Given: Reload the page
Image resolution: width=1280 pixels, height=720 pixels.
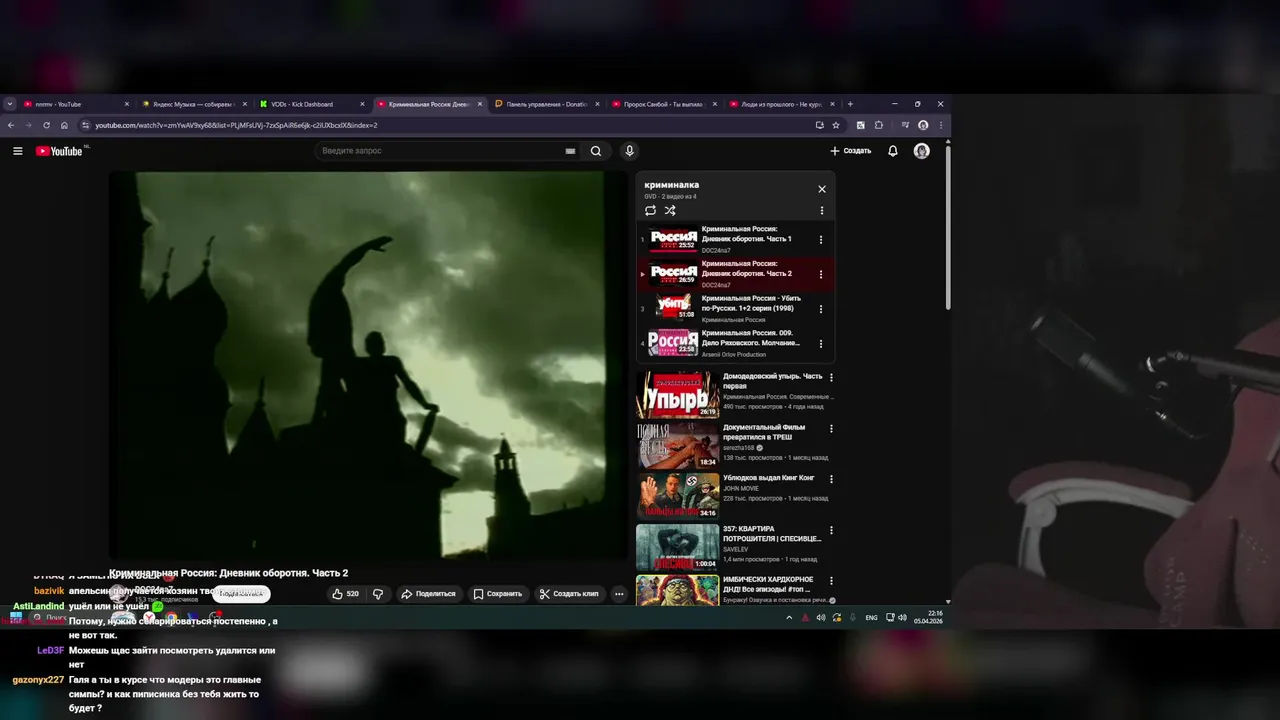Looking at the screenshot, I should (46, 125).
